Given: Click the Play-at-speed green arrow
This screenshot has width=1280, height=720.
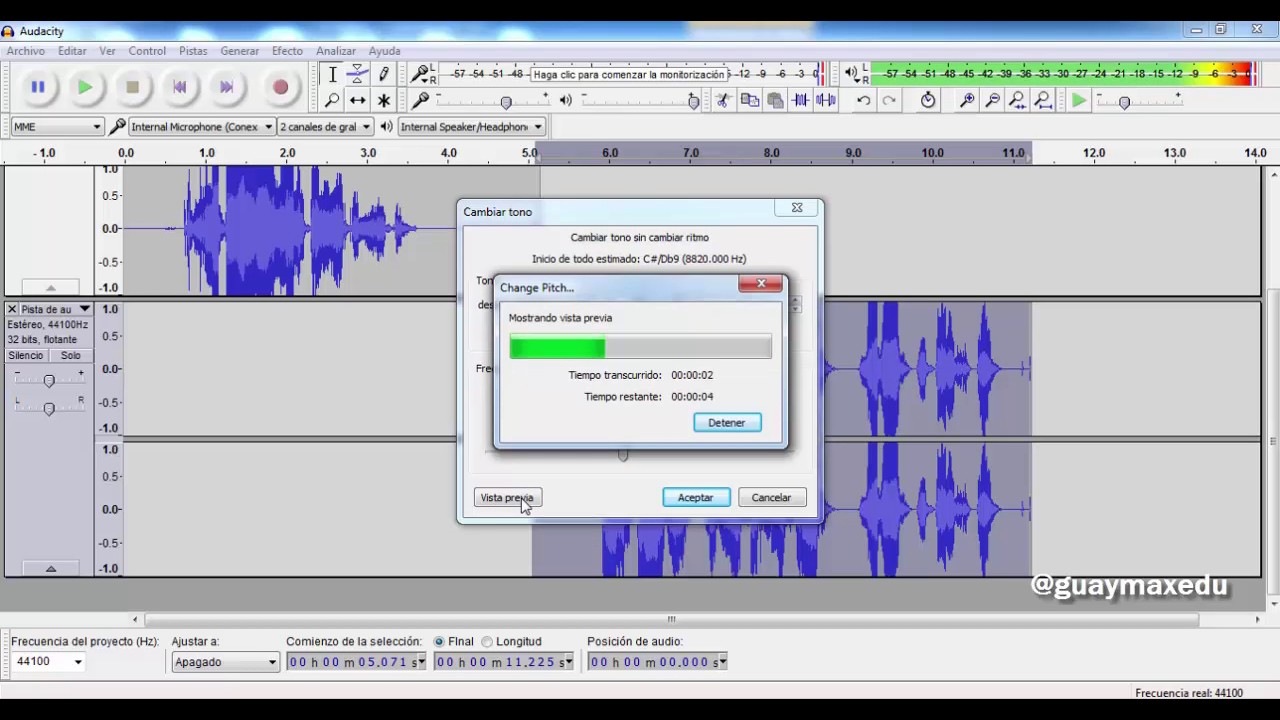Looking at the screenshot, I should (x=1078, y=100).
